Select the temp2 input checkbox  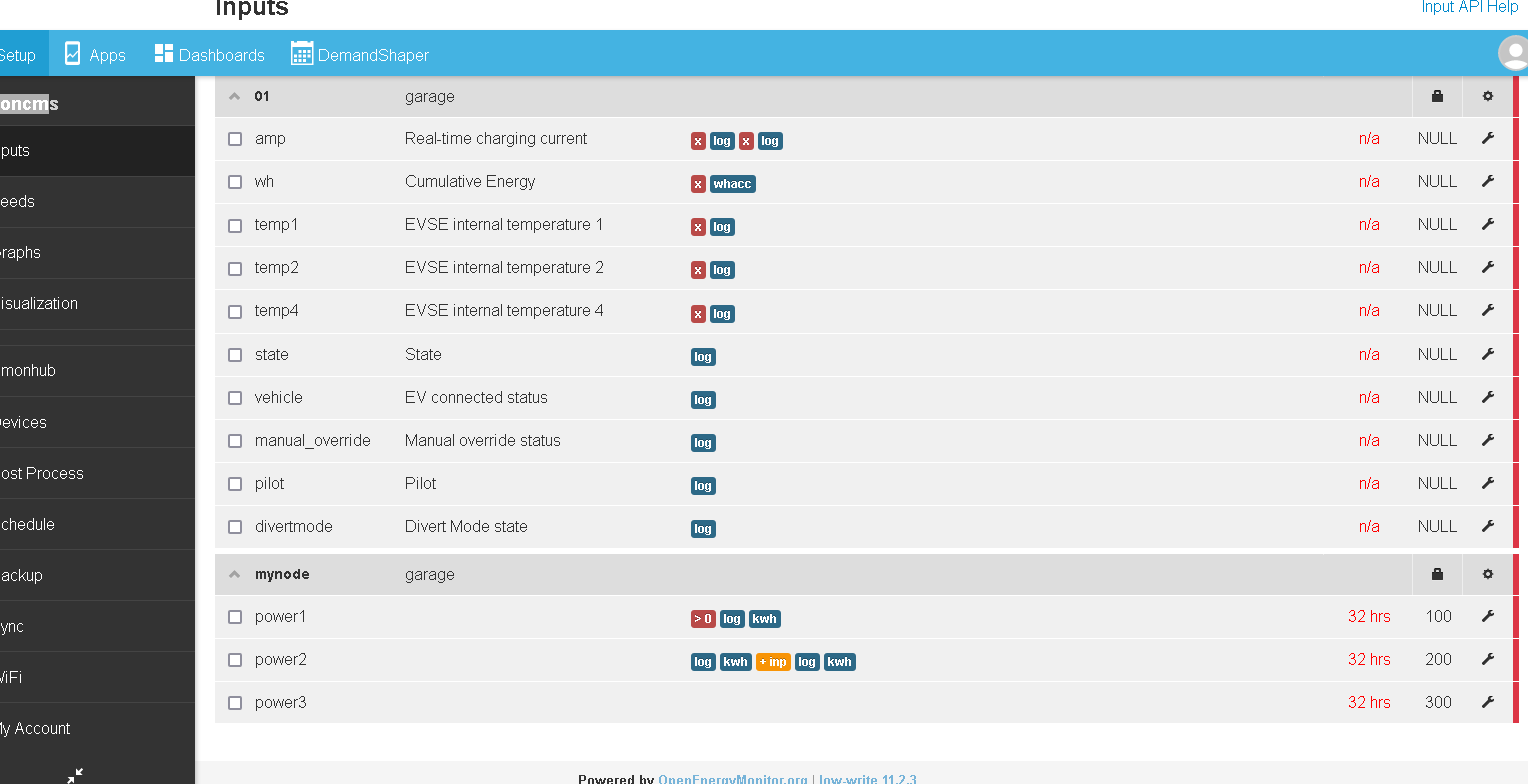[x=235, y=268]
